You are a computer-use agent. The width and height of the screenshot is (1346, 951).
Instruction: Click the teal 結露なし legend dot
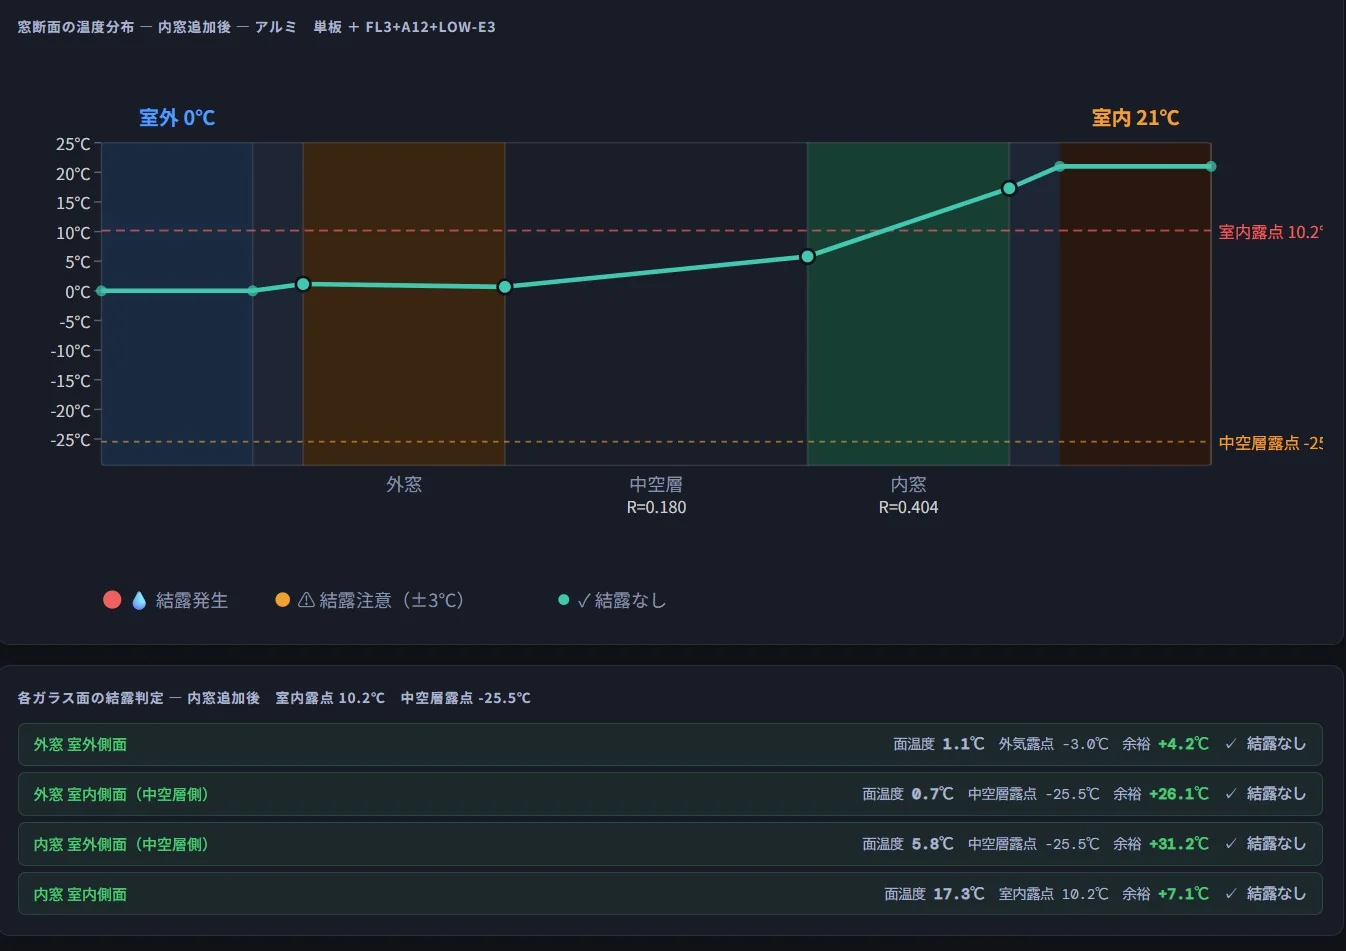(x=563, y=600)
